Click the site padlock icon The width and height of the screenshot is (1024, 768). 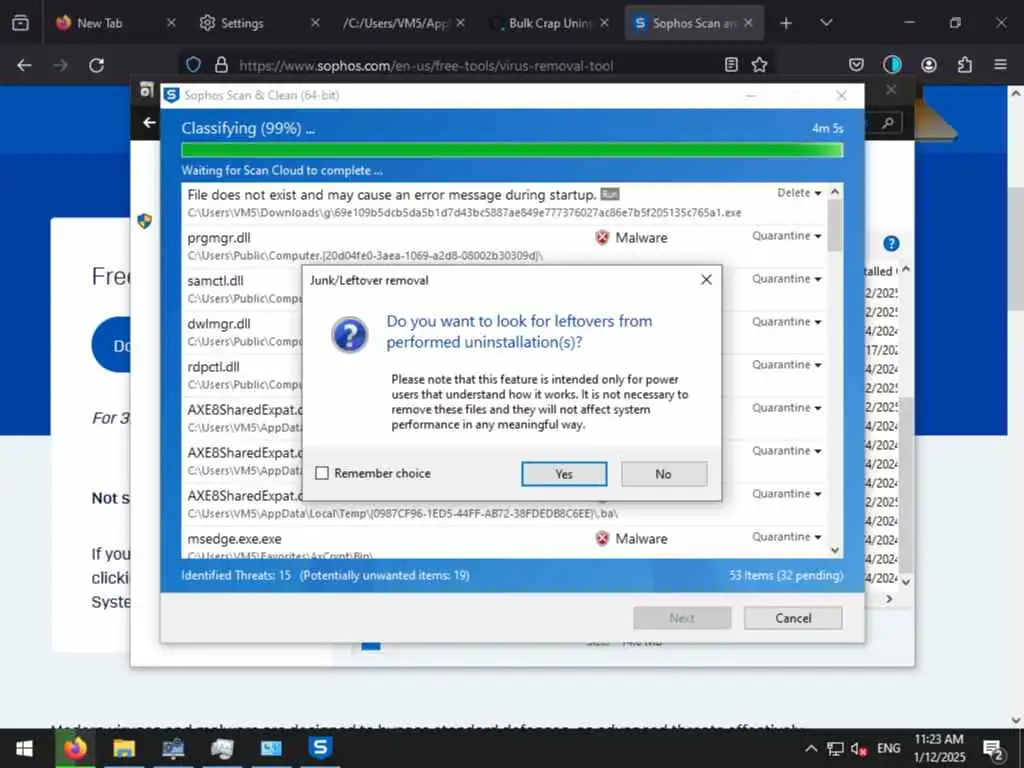[221, 65]
